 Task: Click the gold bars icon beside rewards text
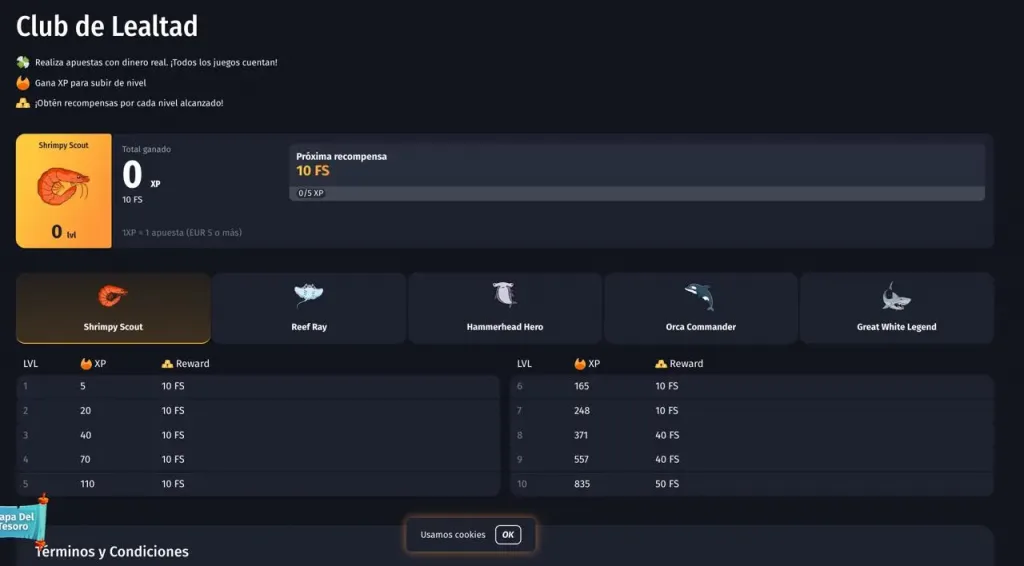coord(23,103)
